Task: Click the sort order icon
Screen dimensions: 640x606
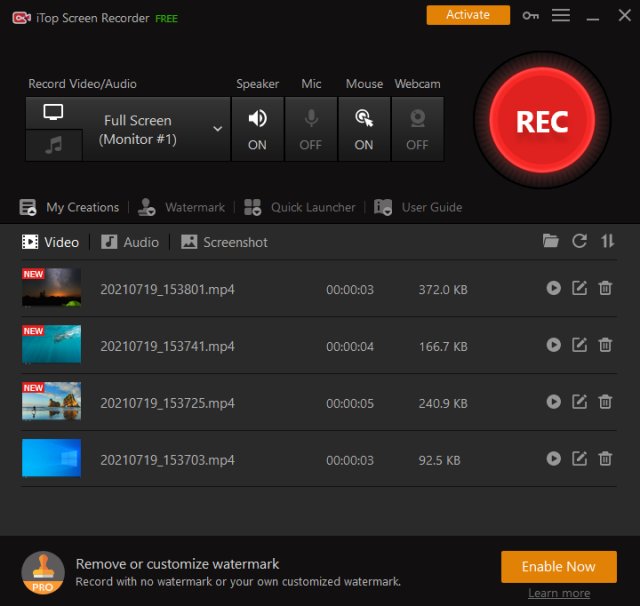Action: coord(607,241)
